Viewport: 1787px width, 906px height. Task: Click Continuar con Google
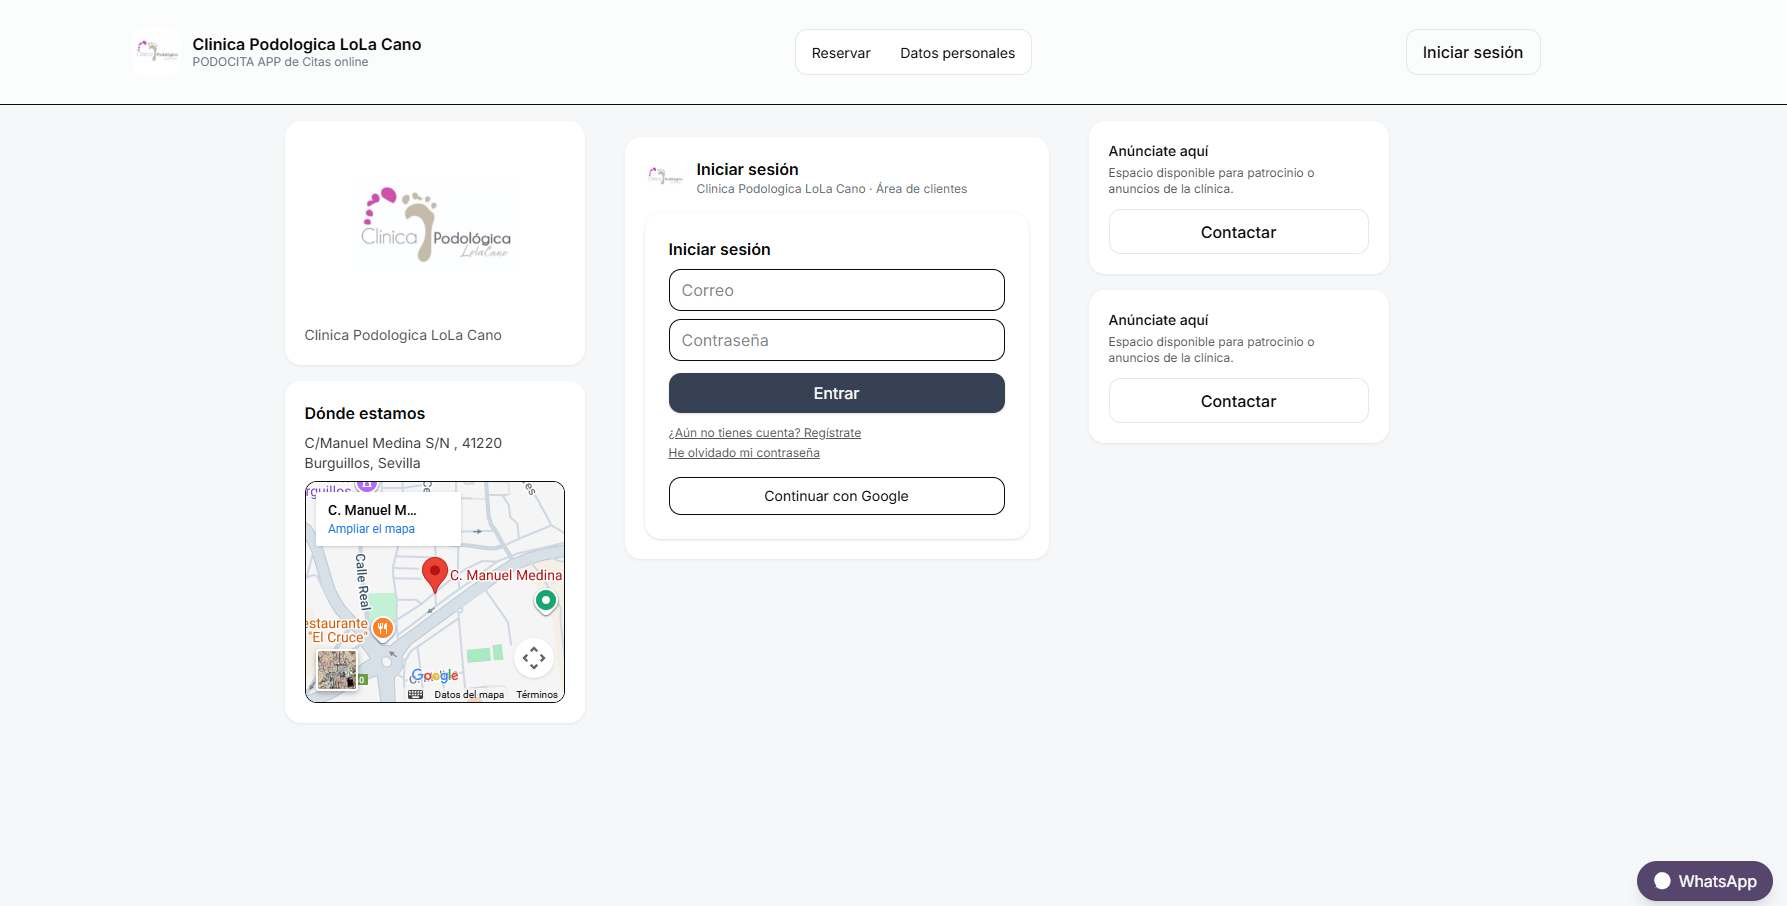point(836,495)
